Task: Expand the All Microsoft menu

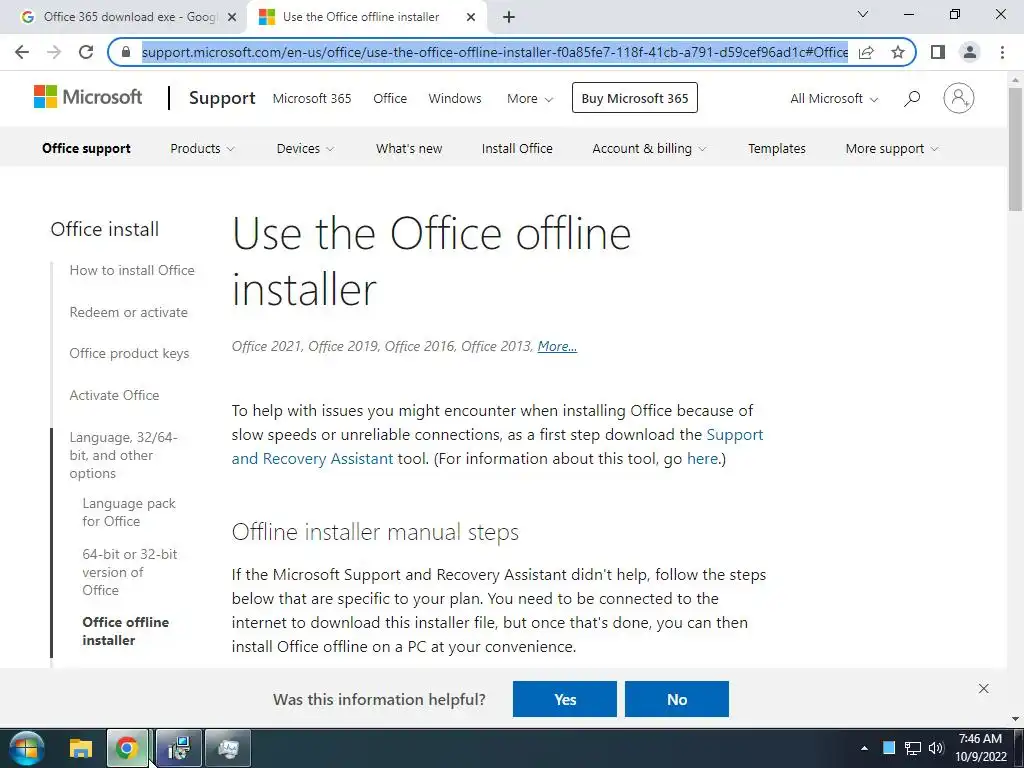Action: (834, 99)
